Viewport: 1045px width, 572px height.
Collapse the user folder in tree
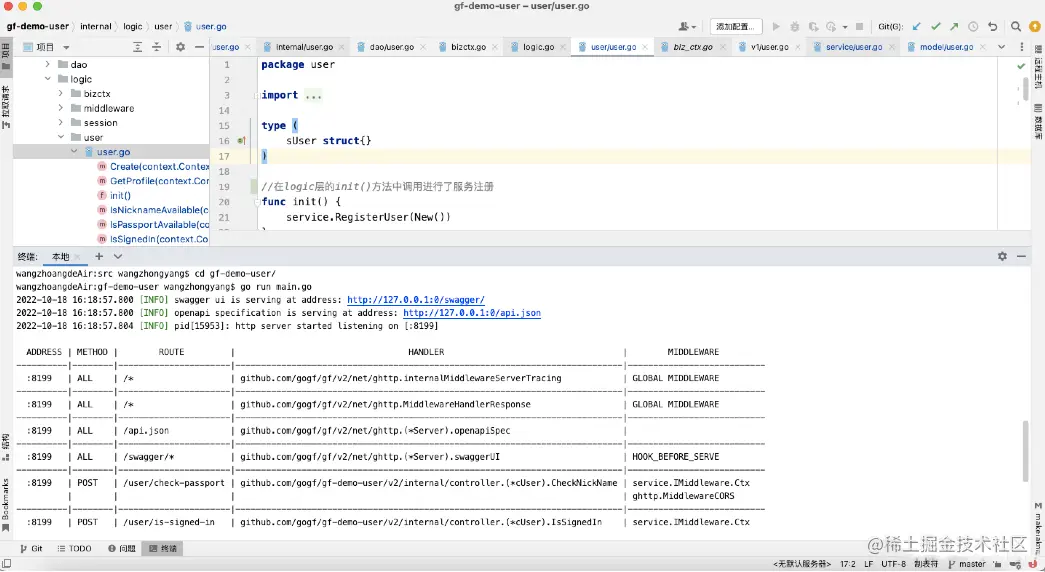click(x=61, y=137)
